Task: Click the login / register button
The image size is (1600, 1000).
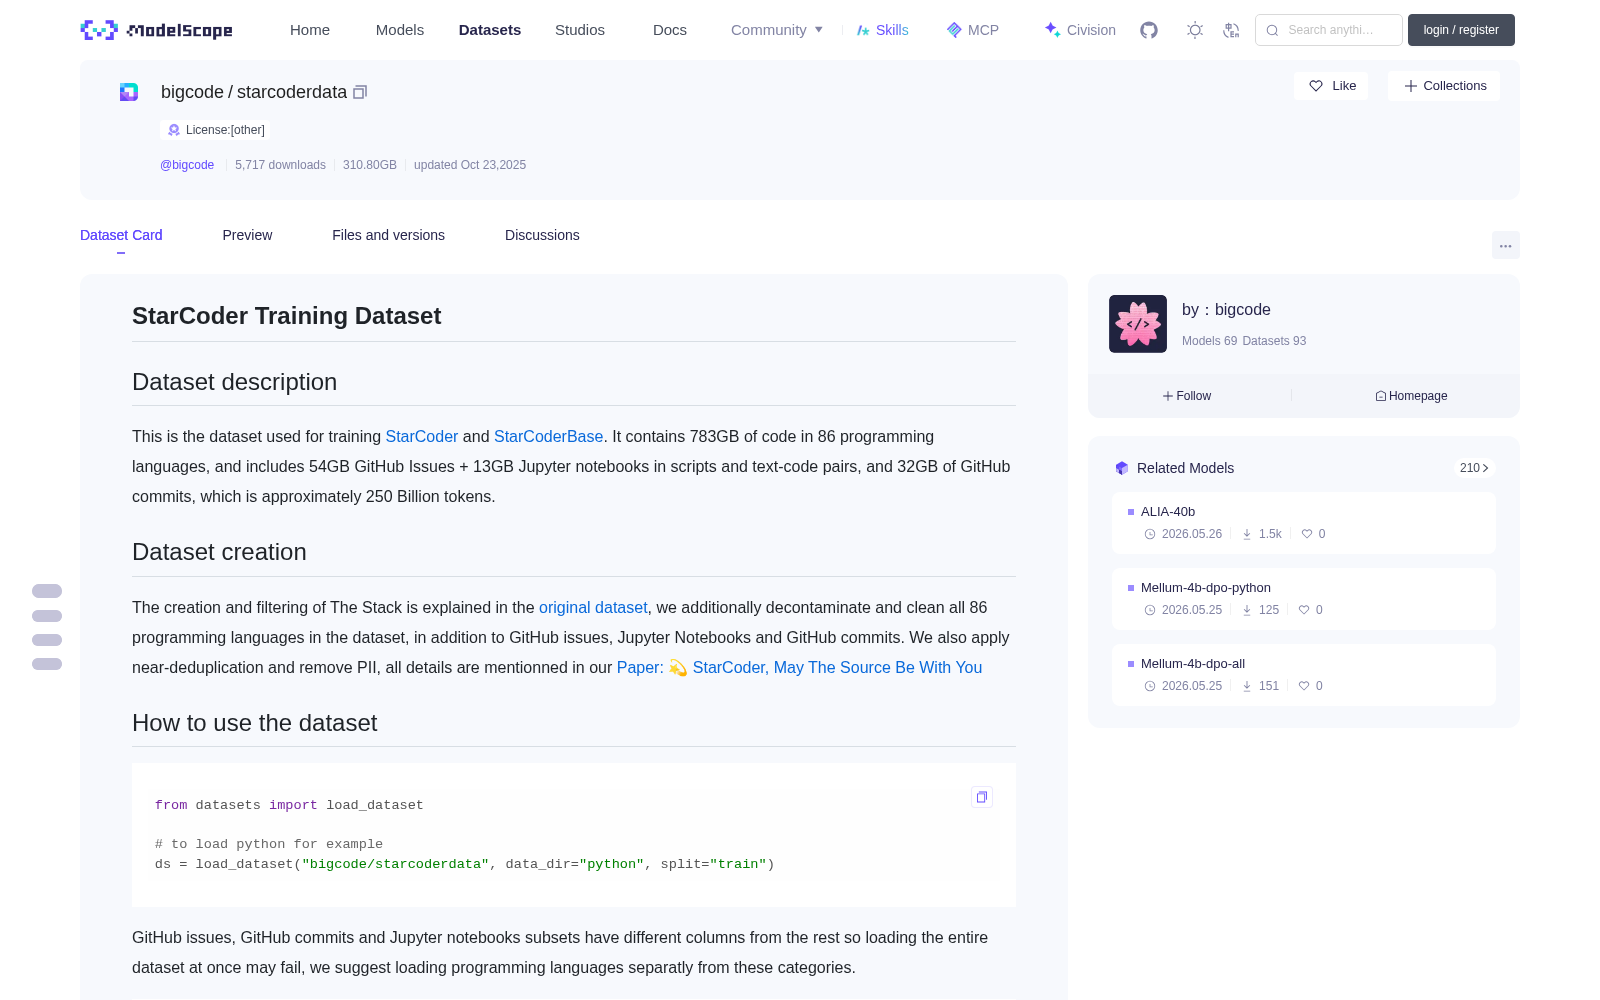Action: click(x=1461, y=30)
